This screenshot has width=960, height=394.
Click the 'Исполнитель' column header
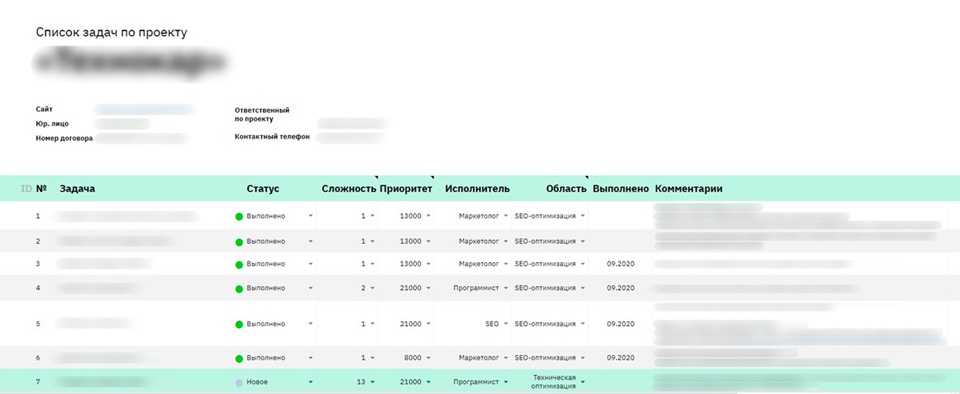pos(477,189)
